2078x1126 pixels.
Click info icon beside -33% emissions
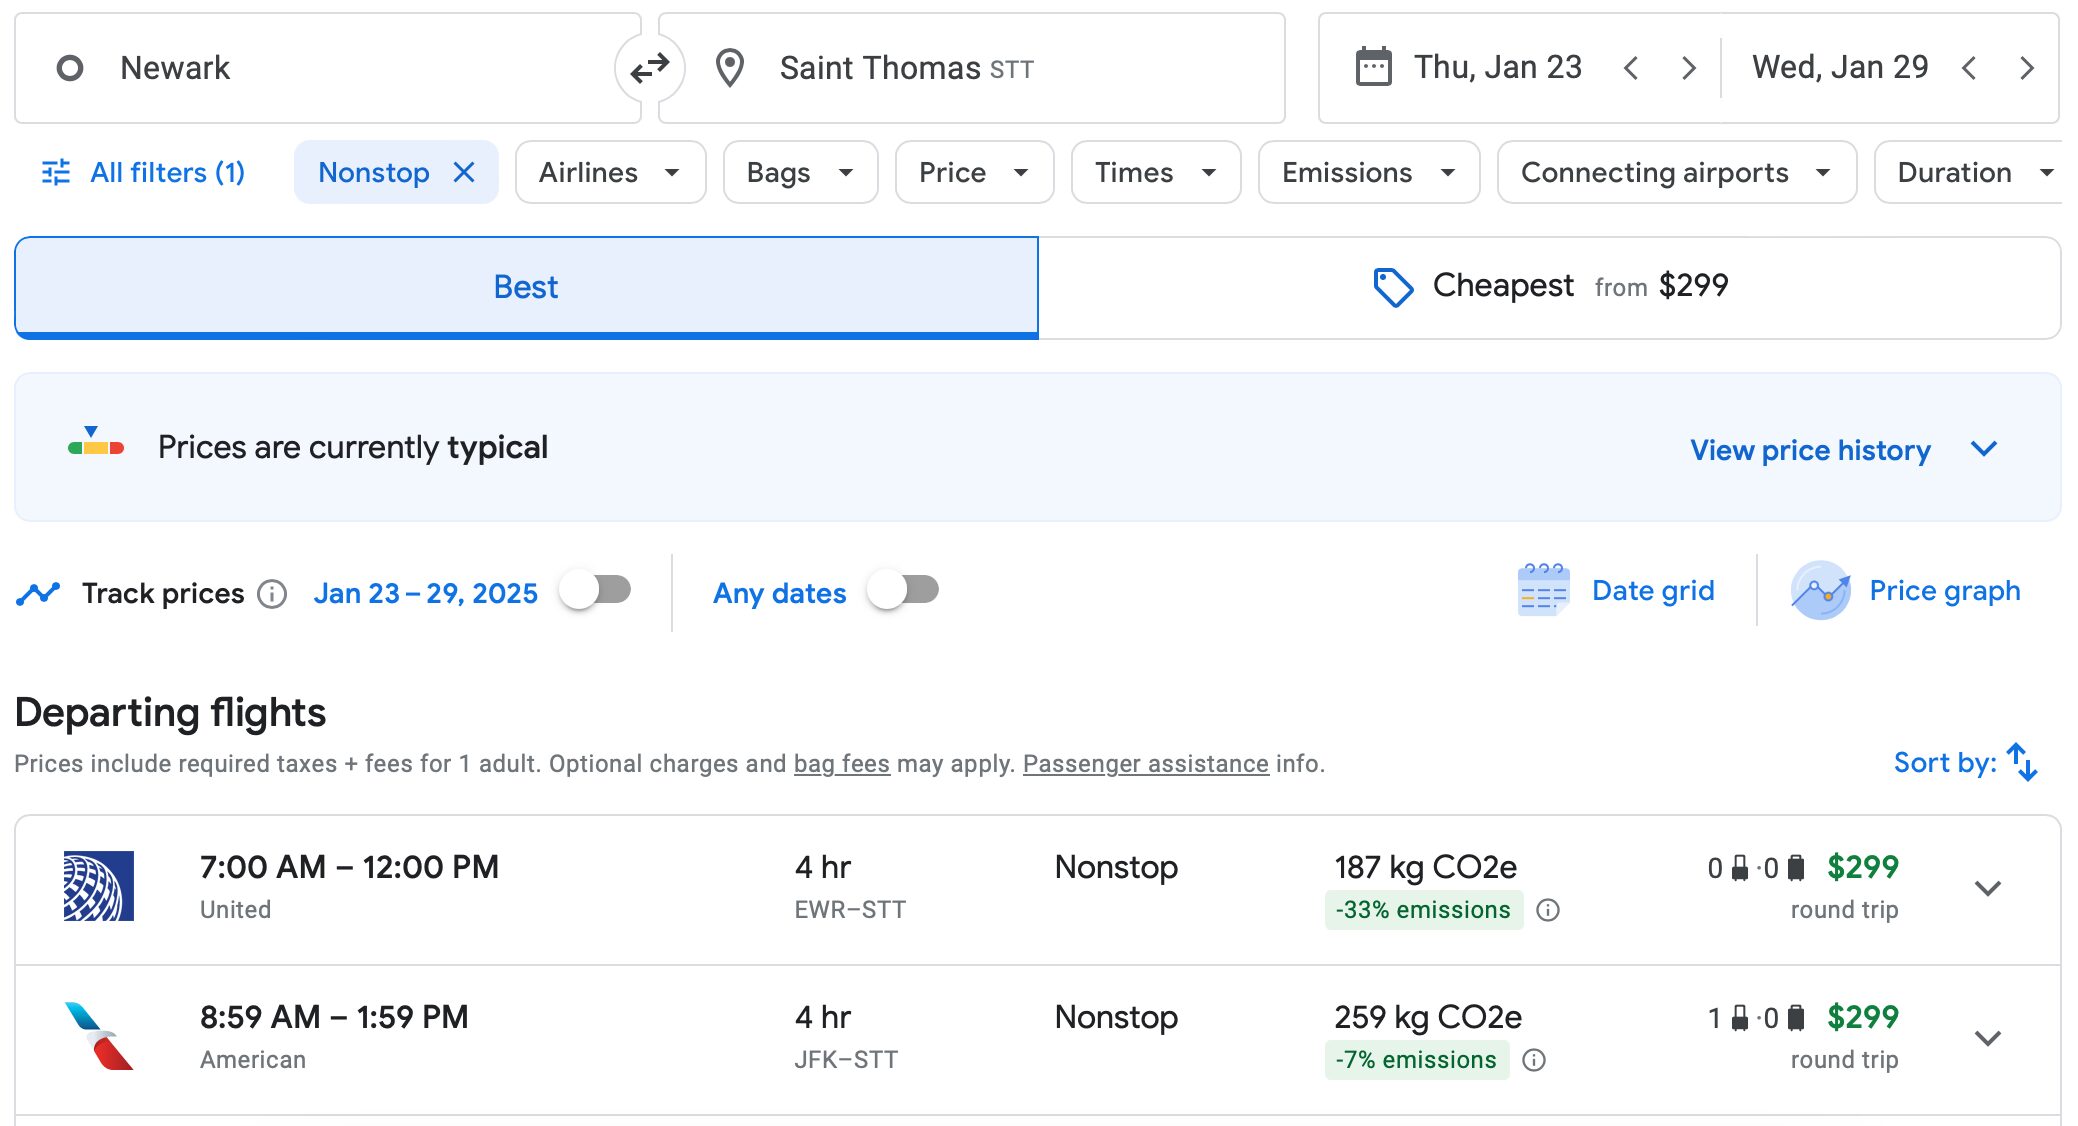(x=1548, y=910)
